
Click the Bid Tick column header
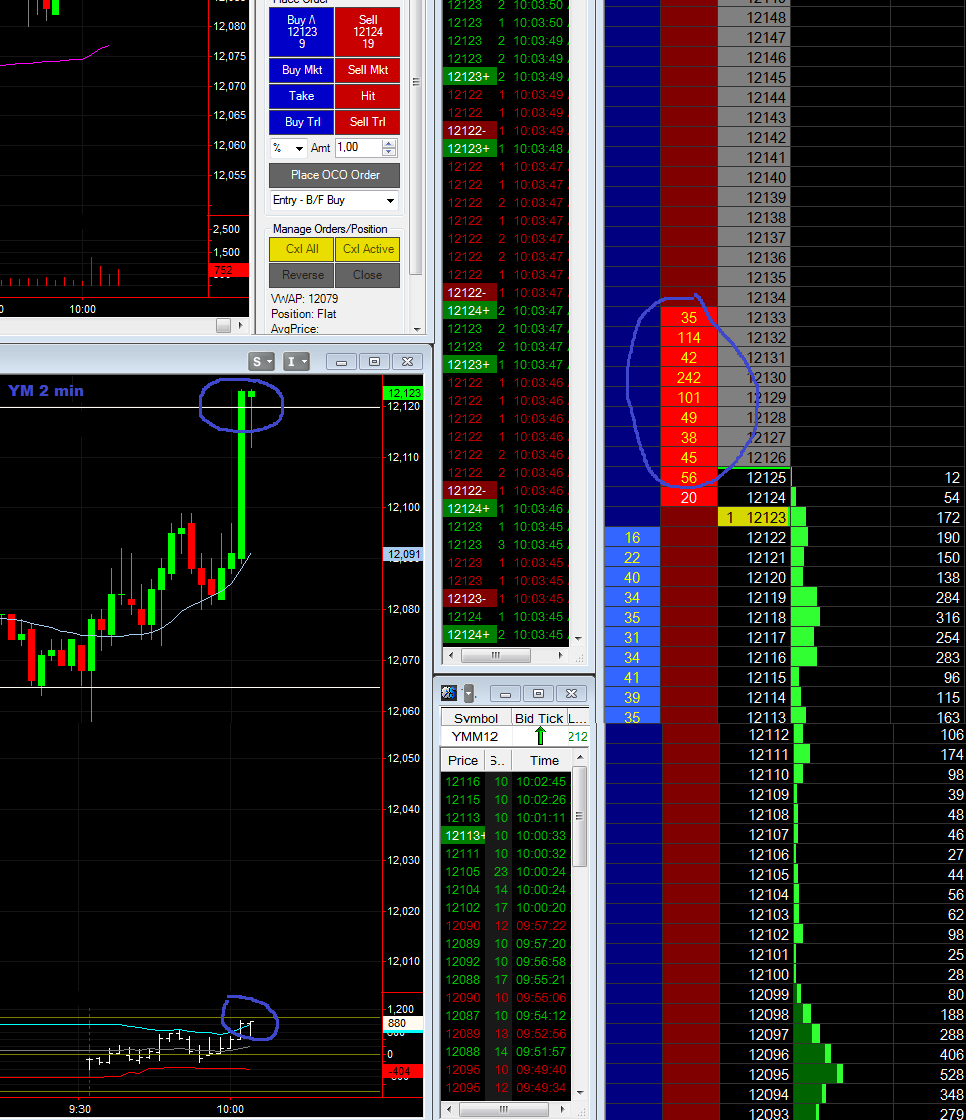(539, 718)
